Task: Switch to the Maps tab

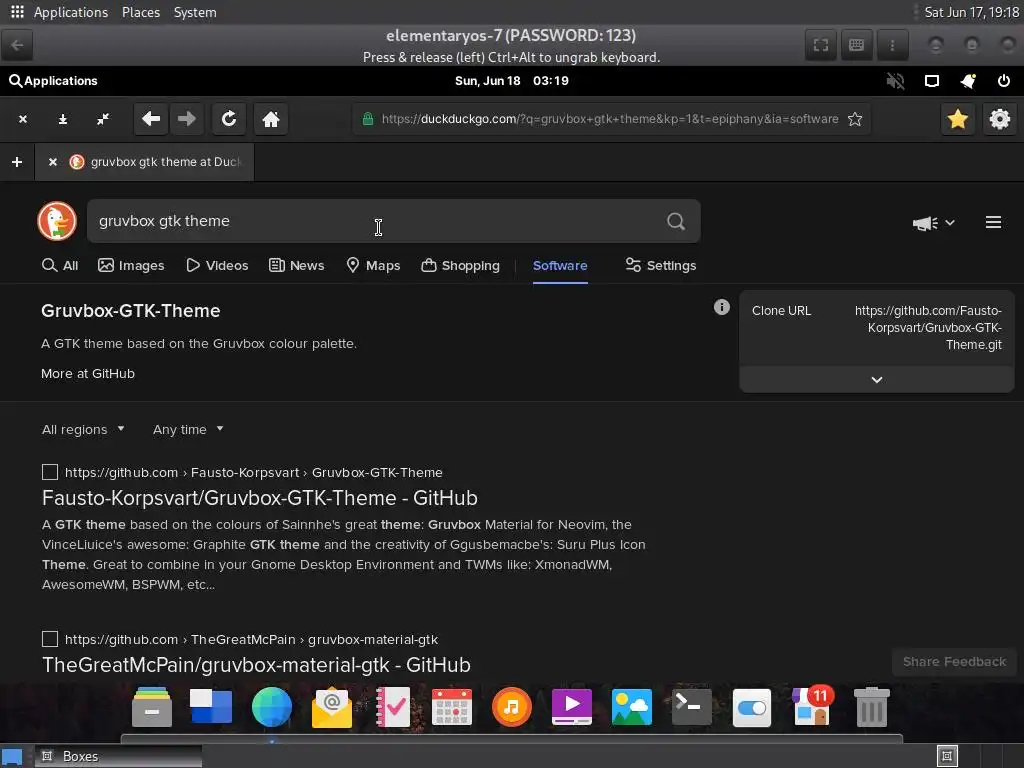Action: click(373, 265)
